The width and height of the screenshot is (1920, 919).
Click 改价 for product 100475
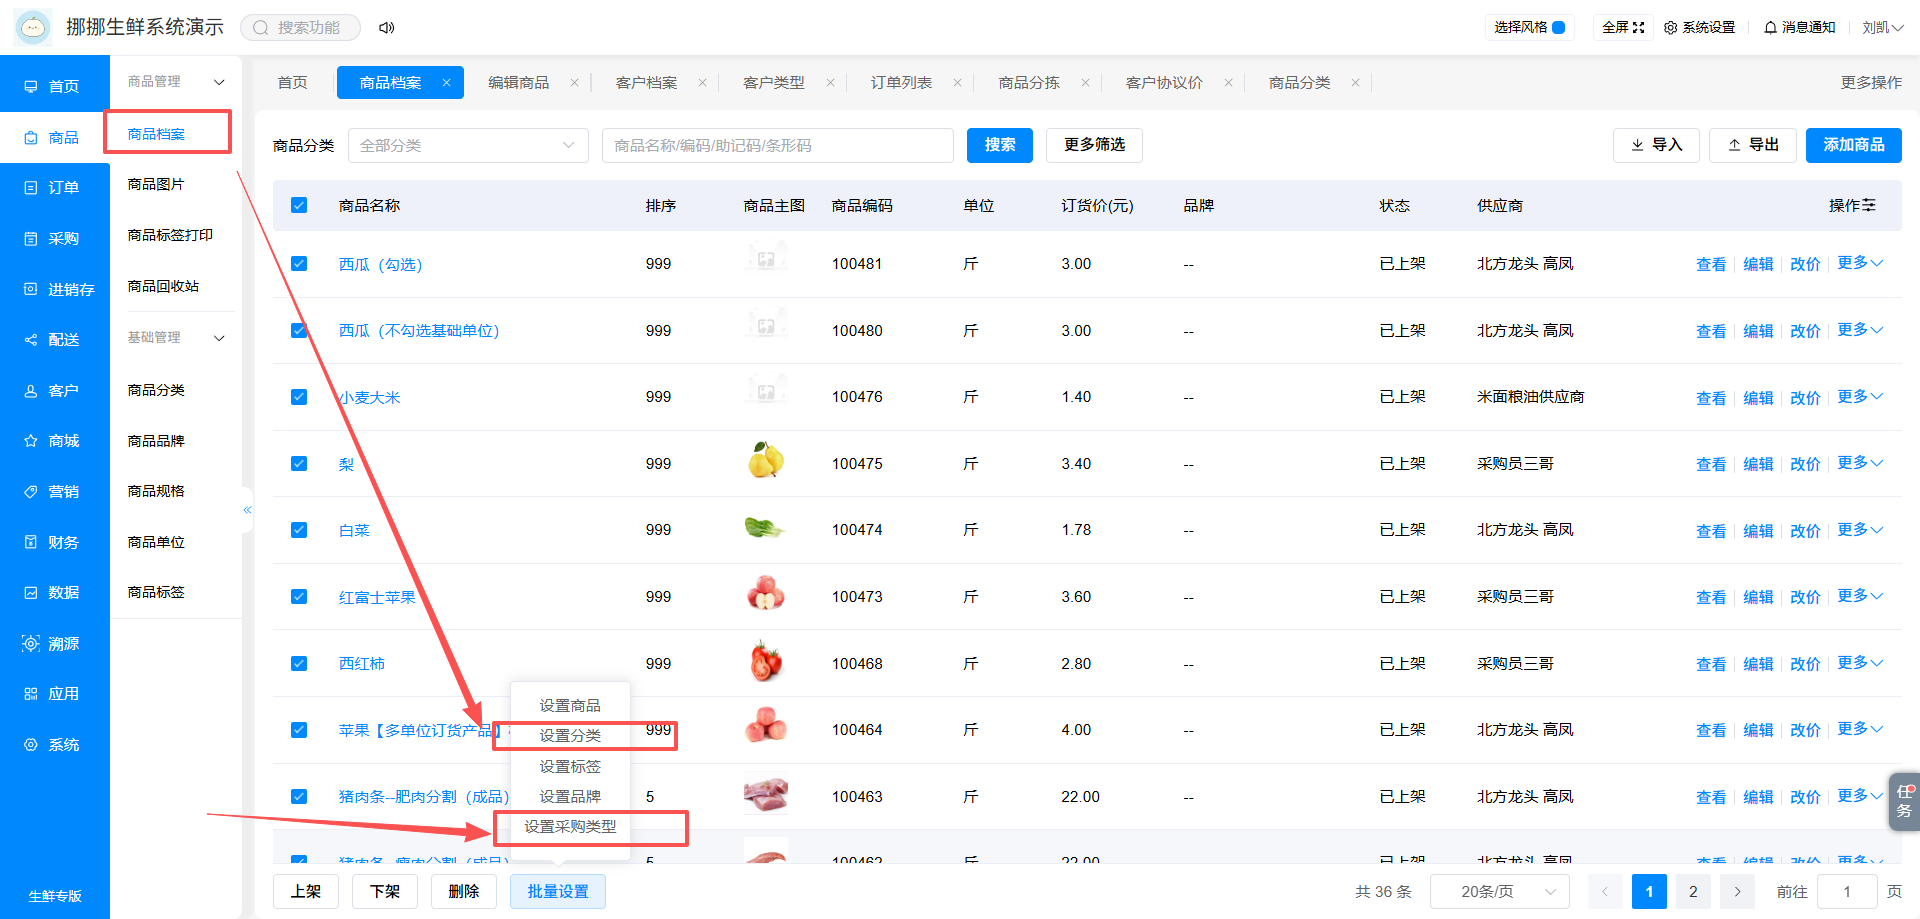click(x=1805, y=464)
